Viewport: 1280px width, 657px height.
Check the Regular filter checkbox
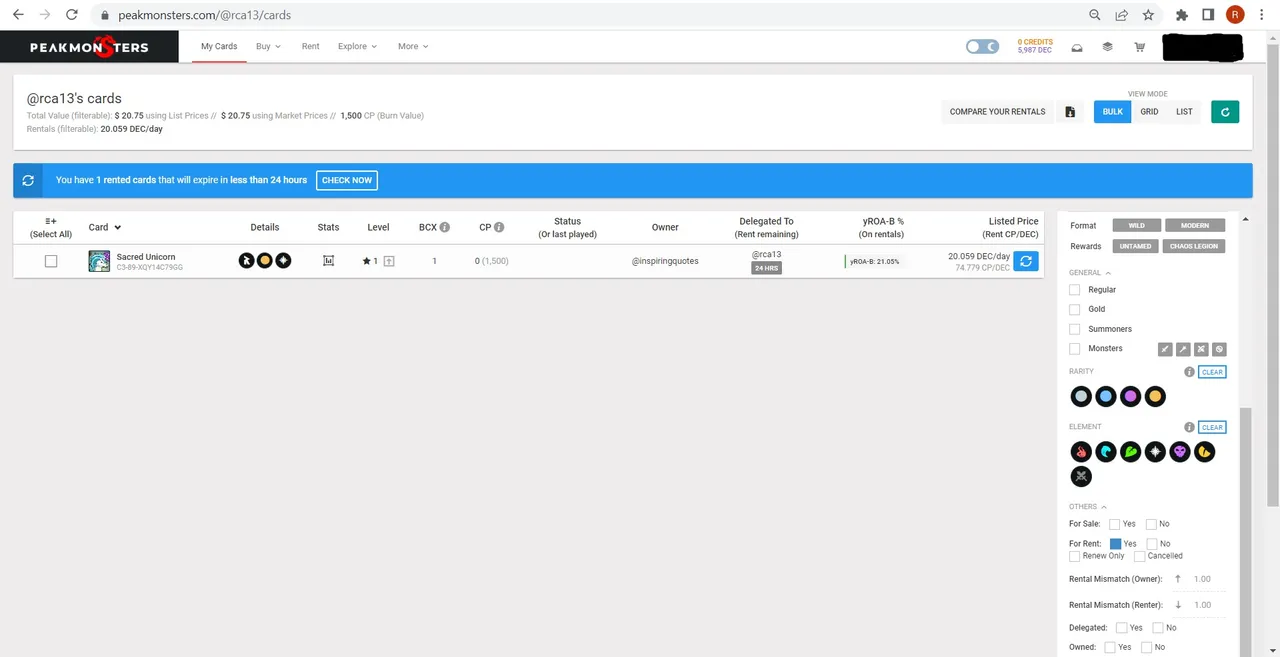coord(1075,290)
